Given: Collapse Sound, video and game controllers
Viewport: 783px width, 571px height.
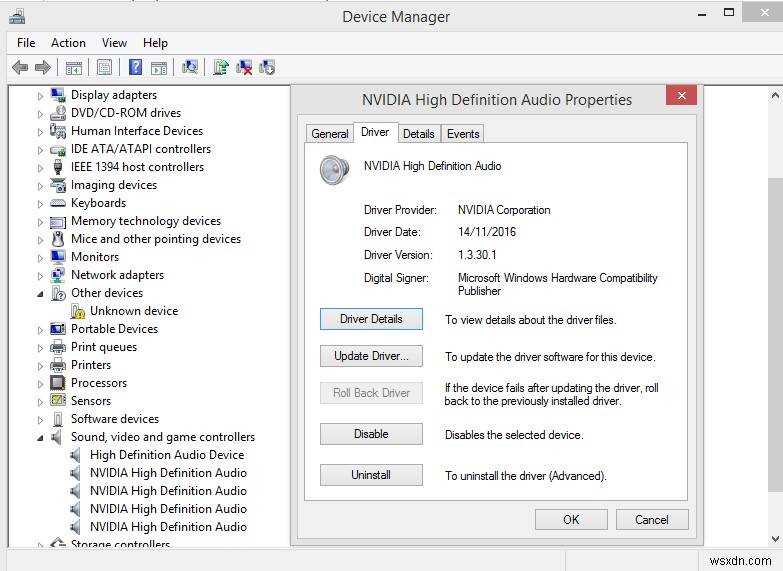Looking at the screenshot, I should pyautogui.click(x=41, y=438).
